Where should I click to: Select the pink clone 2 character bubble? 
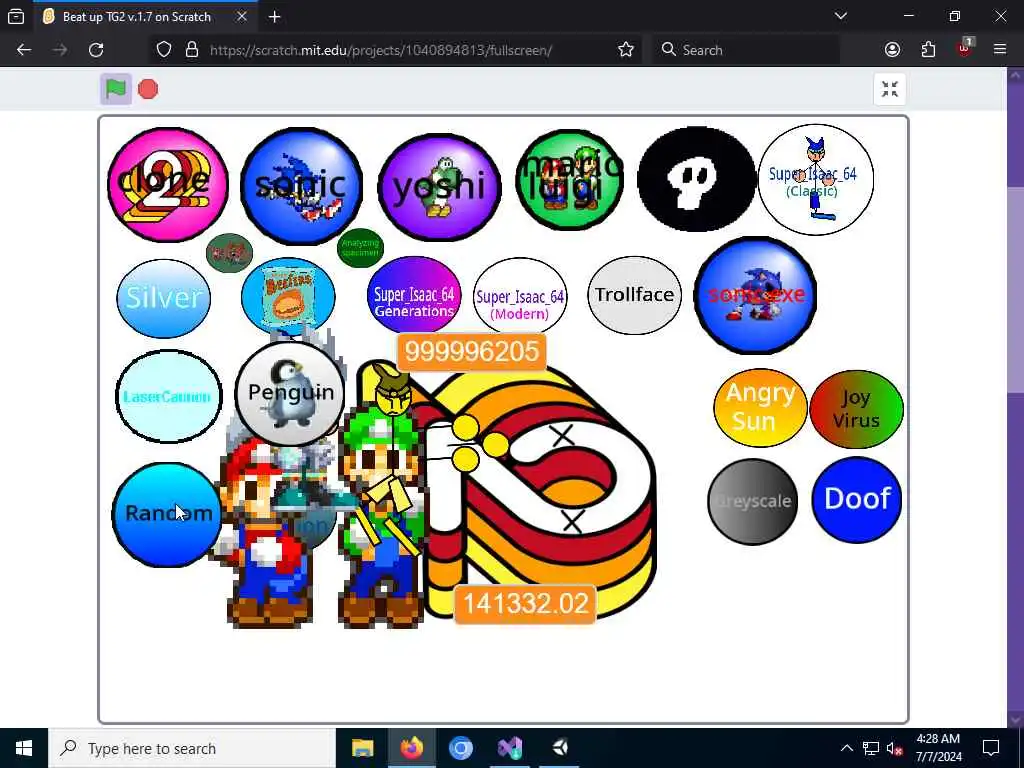pos(168,184)
